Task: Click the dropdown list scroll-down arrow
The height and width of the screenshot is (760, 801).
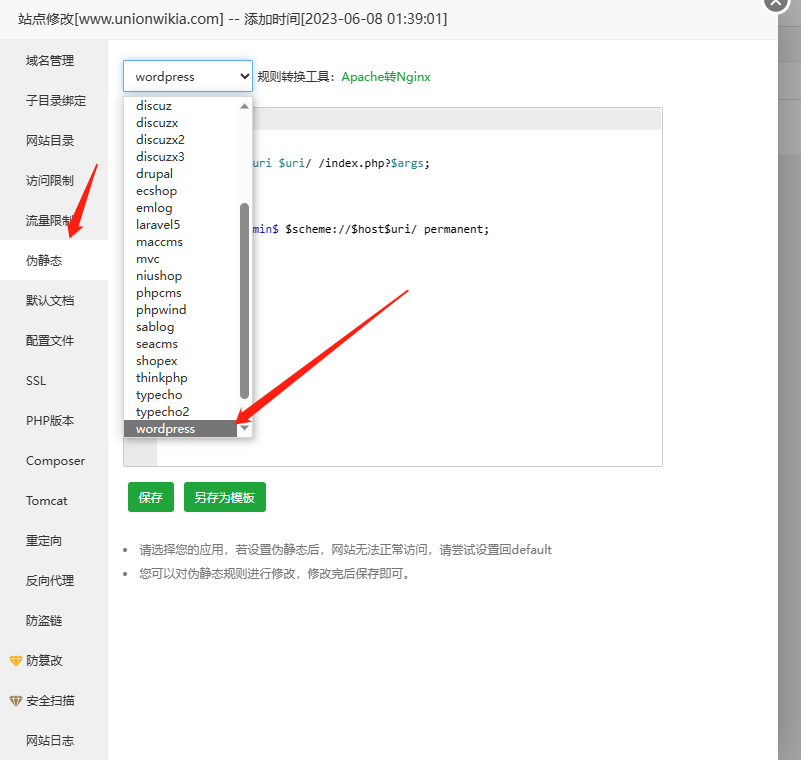Action: [x=244, y=428]
